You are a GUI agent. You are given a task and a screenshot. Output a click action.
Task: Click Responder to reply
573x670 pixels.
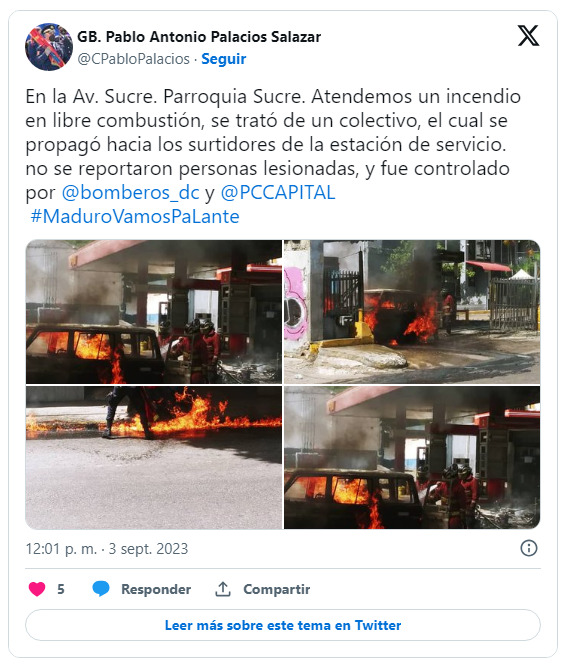click(156, 589)
